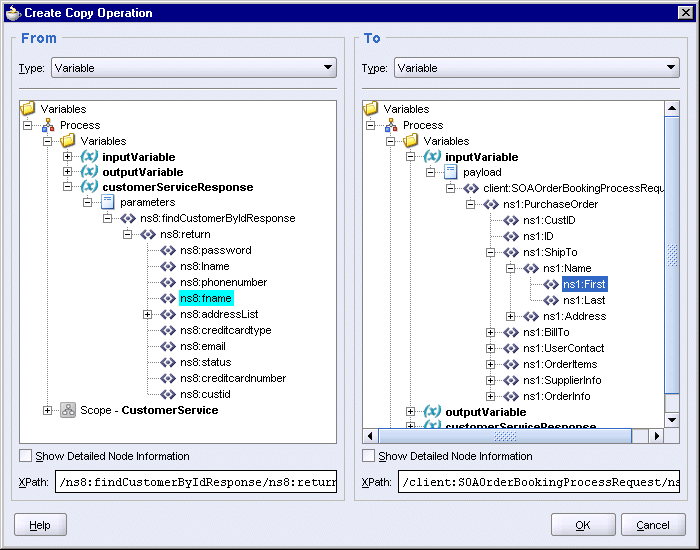Screen dimensions: 700x550
Task: Click the ns8:findCustomerByIdResponse element icon
Action: 128,218
